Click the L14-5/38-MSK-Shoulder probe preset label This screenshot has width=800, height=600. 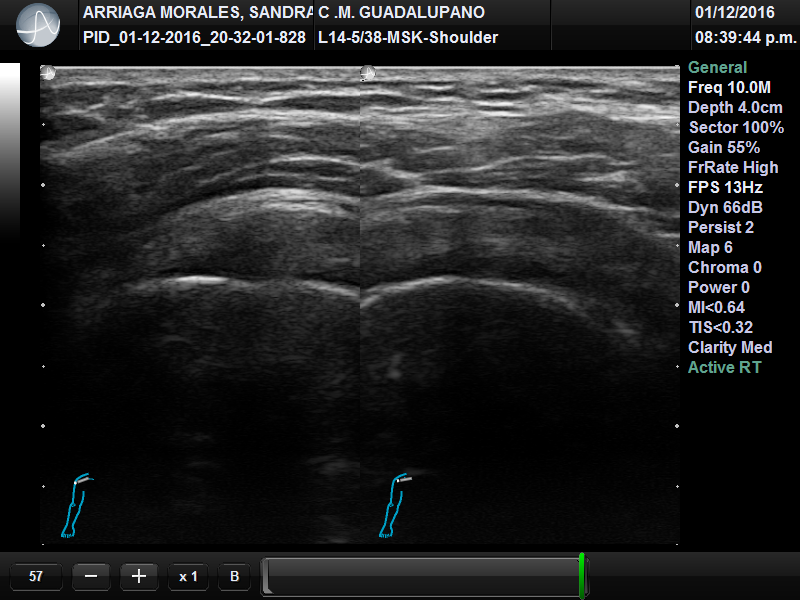tap(408, 37)
